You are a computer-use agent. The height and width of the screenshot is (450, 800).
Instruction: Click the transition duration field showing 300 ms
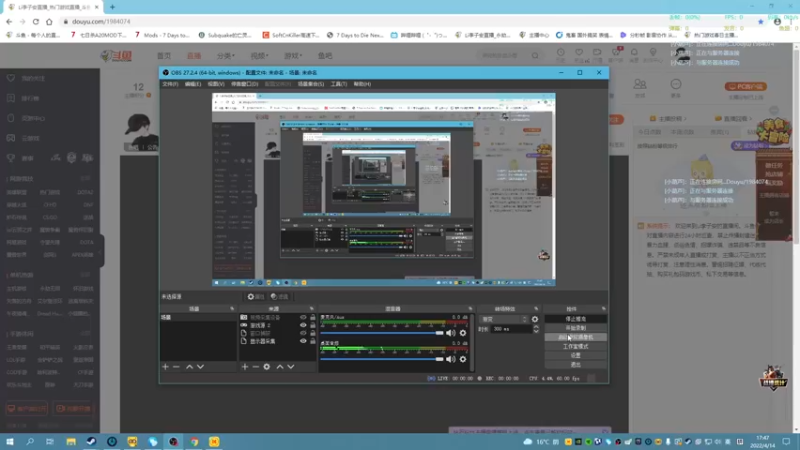[x=511, y=330]
